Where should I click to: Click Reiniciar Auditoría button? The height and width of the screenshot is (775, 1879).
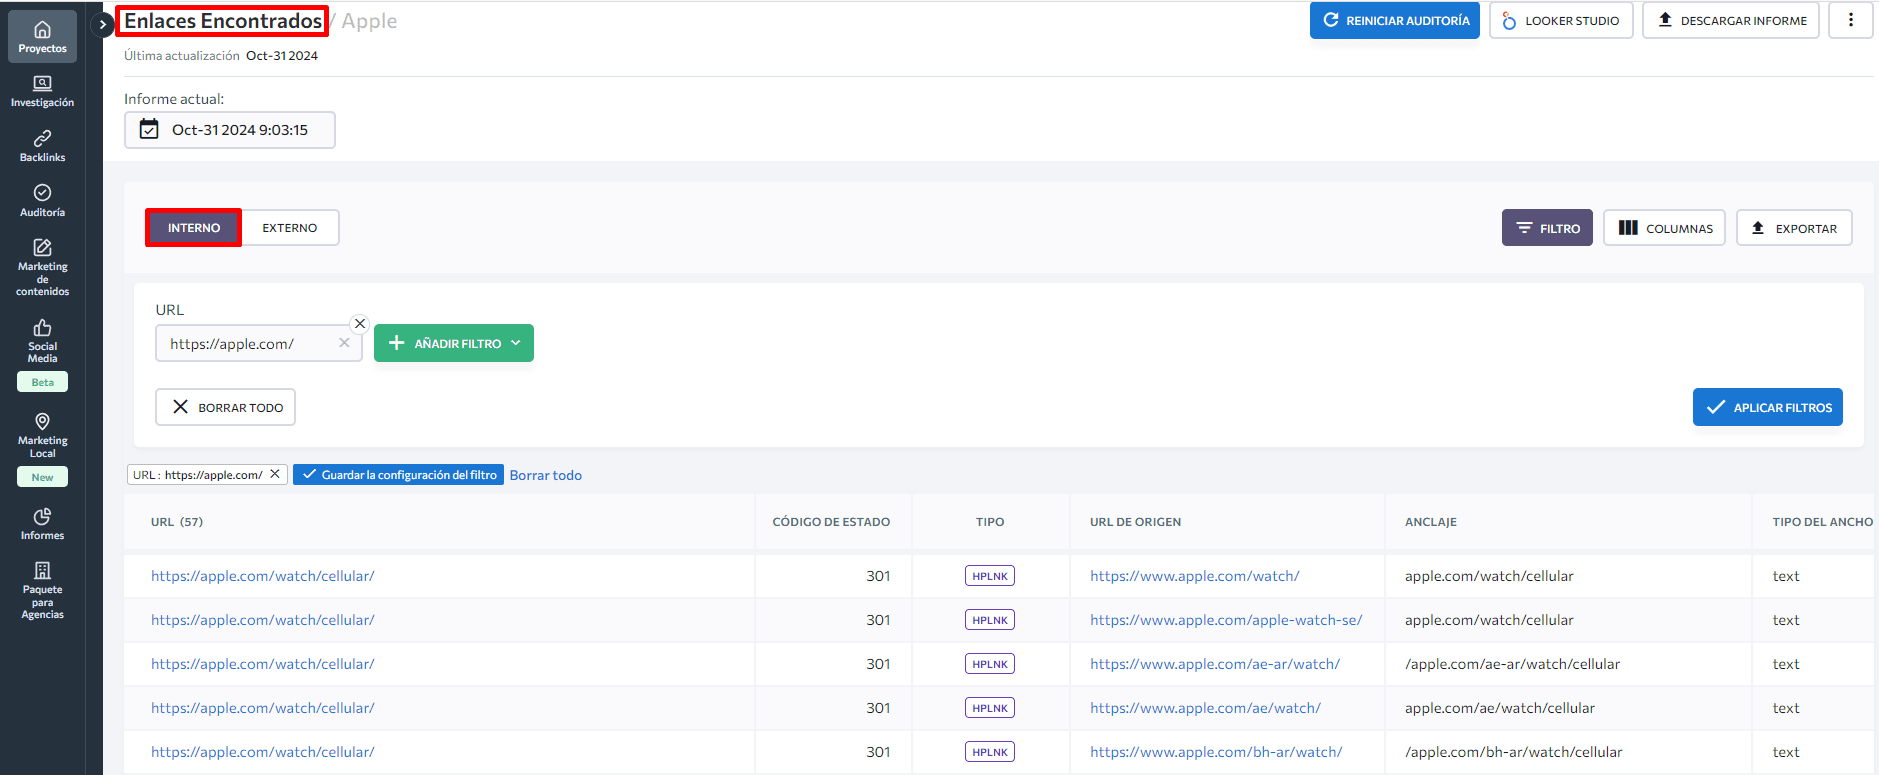(1394, 20)
